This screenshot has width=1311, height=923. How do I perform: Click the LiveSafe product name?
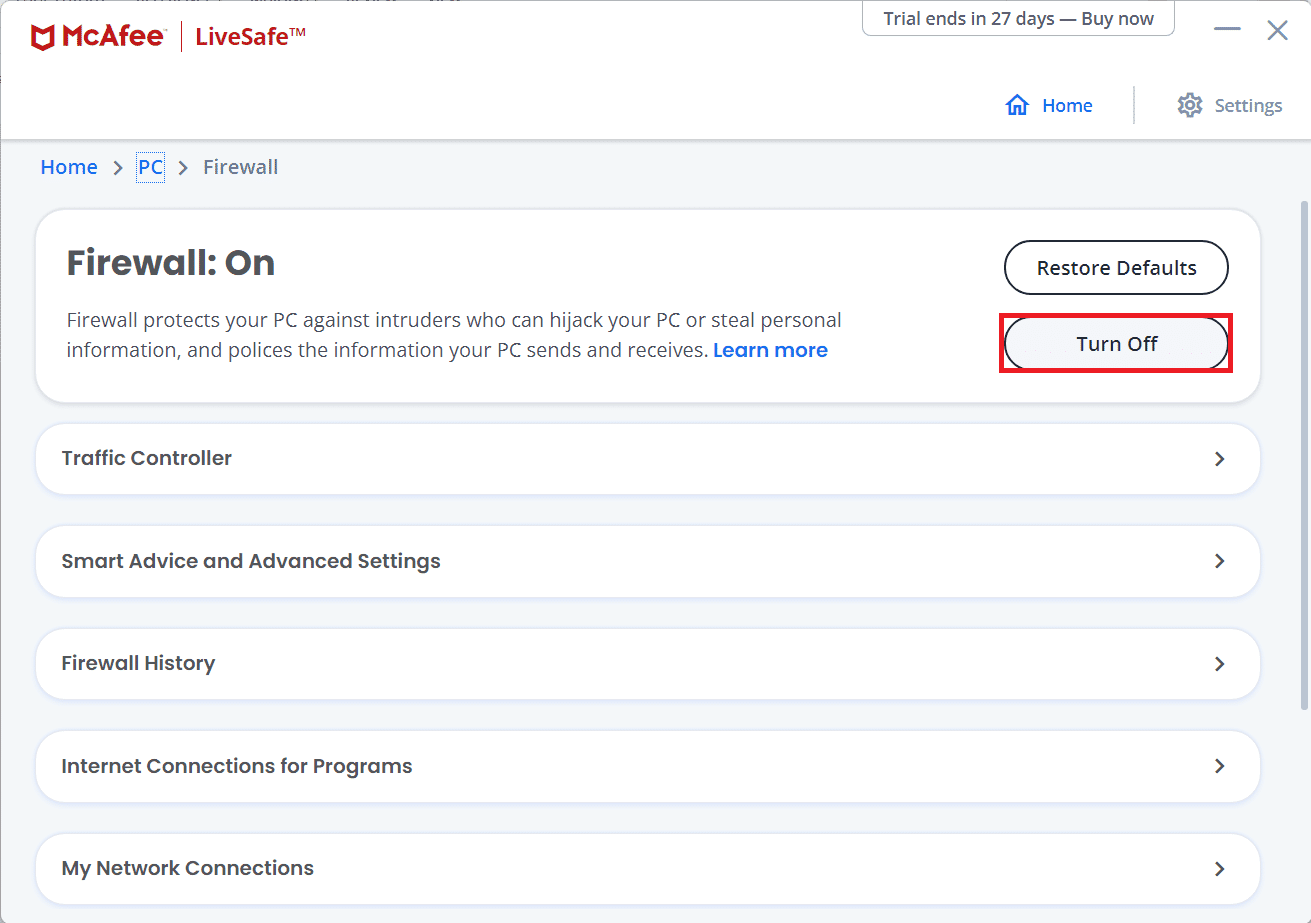point(248,35)
